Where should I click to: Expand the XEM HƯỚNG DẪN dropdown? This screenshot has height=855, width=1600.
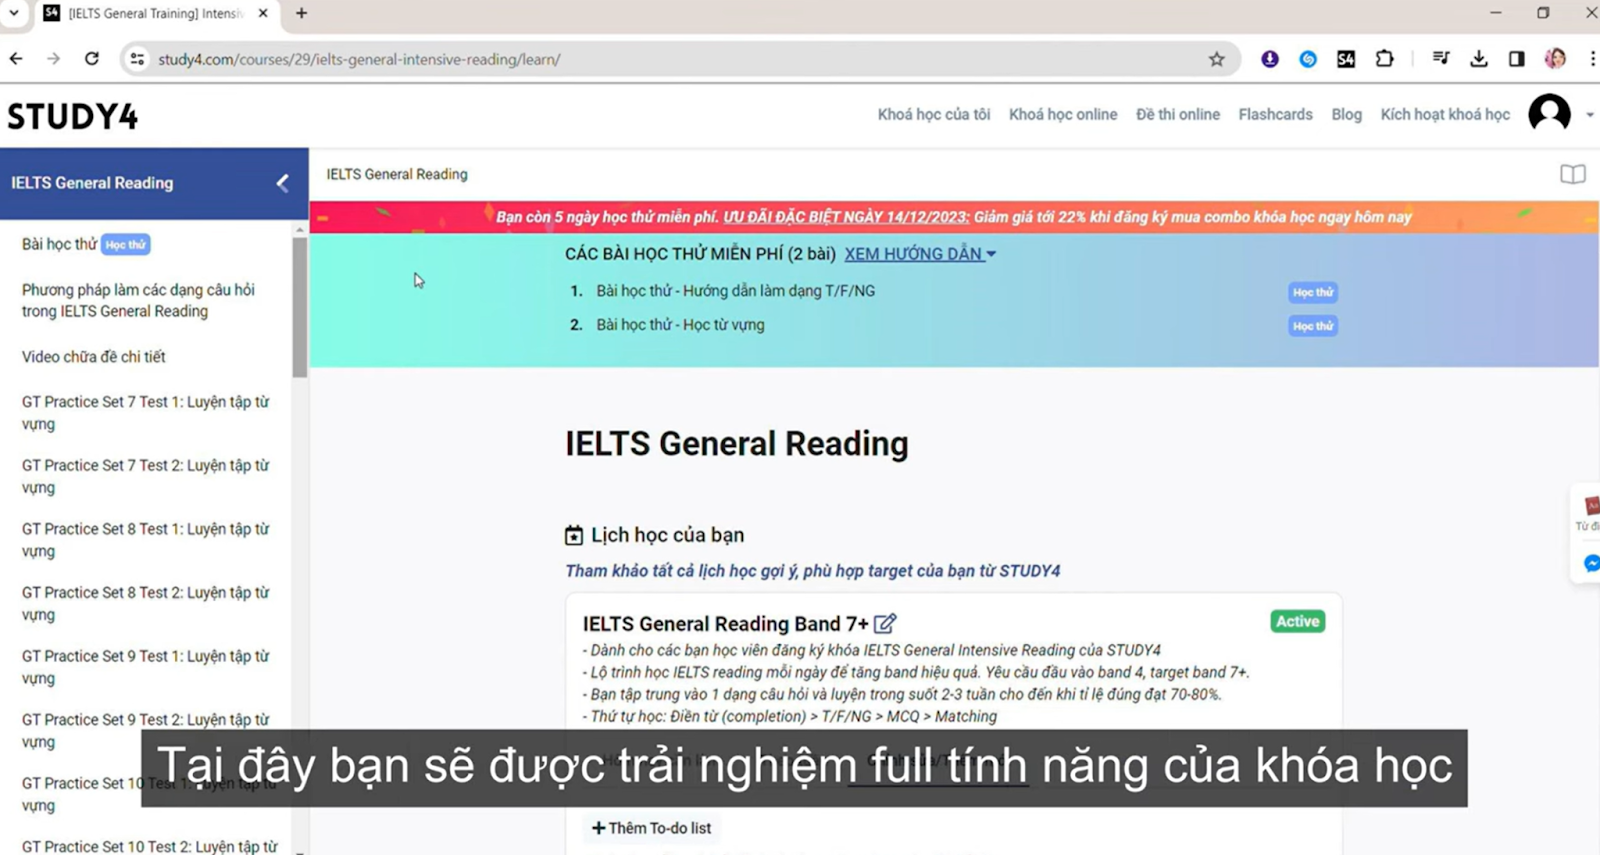click(x=920, y=254)
